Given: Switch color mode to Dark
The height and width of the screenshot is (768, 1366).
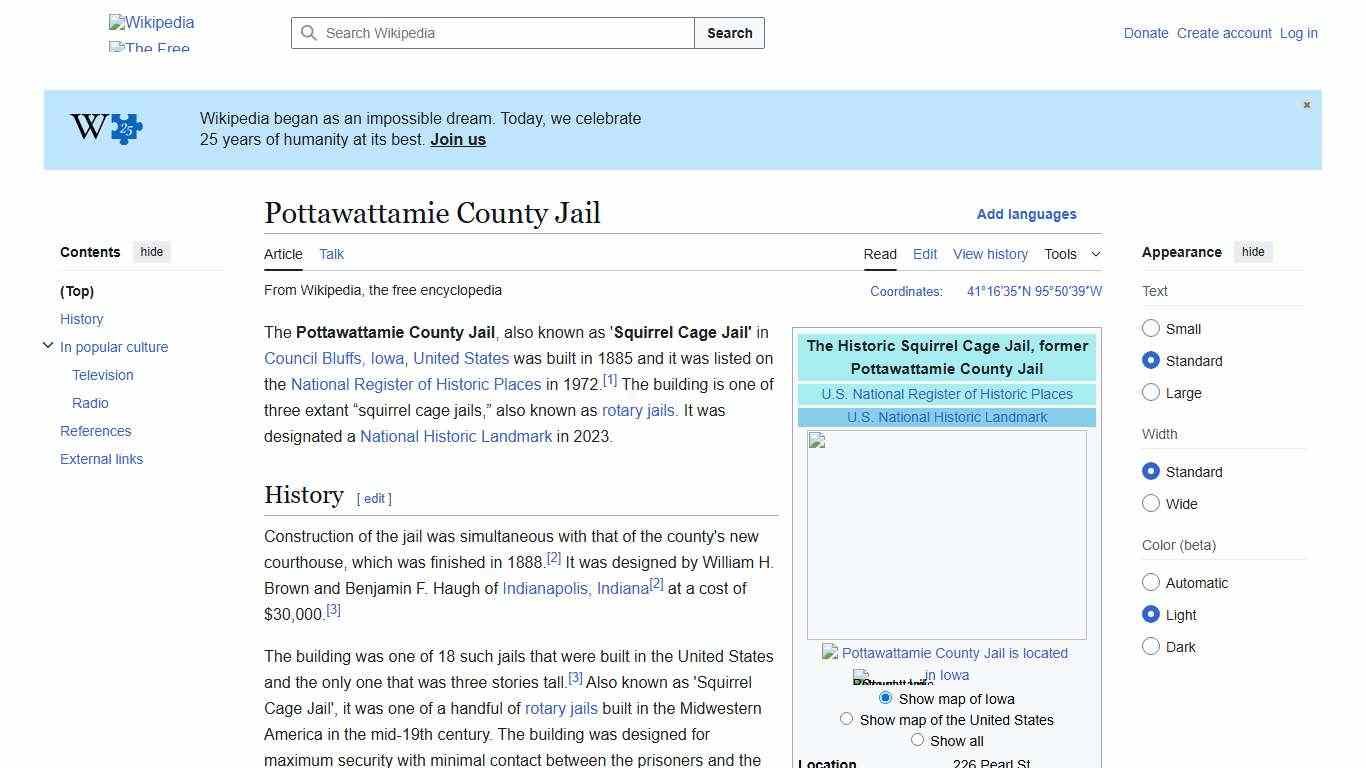Looking at the screenshot, I should tap(1151, 646).
